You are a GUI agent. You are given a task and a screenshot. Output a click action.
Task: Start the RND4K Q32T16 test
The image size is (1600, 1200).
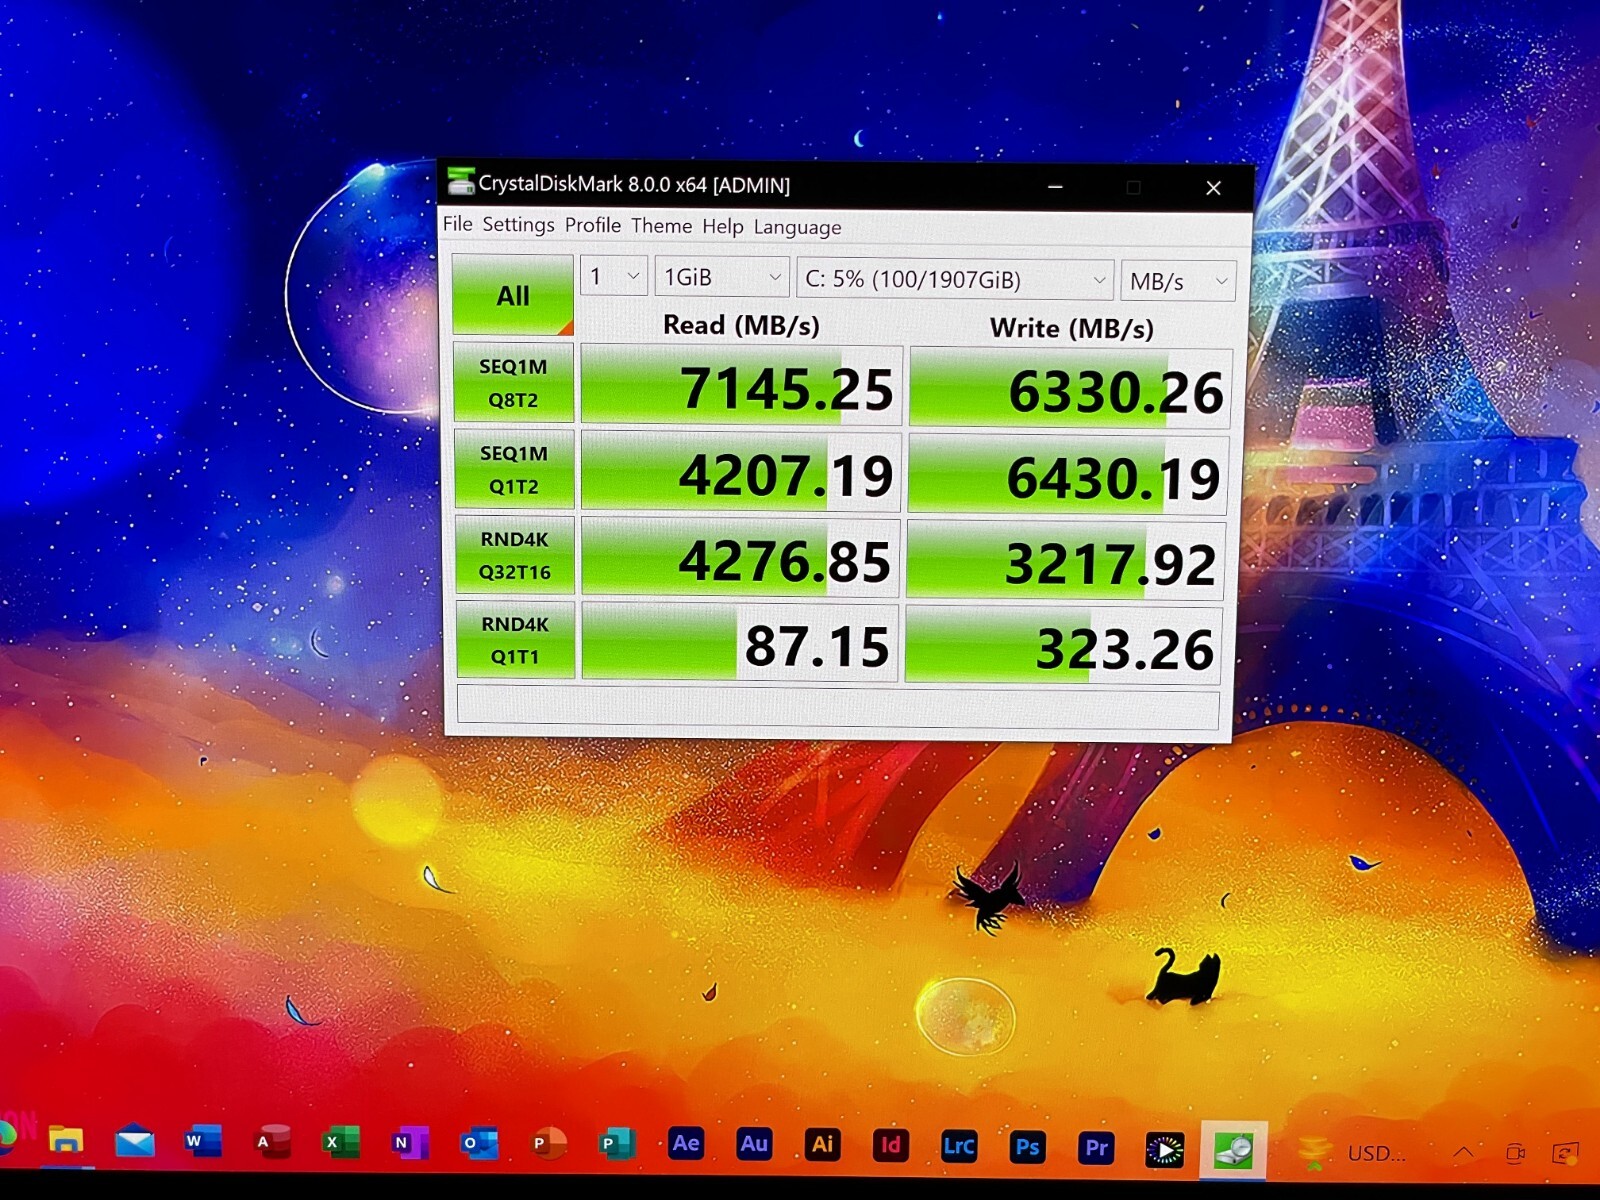515,555
